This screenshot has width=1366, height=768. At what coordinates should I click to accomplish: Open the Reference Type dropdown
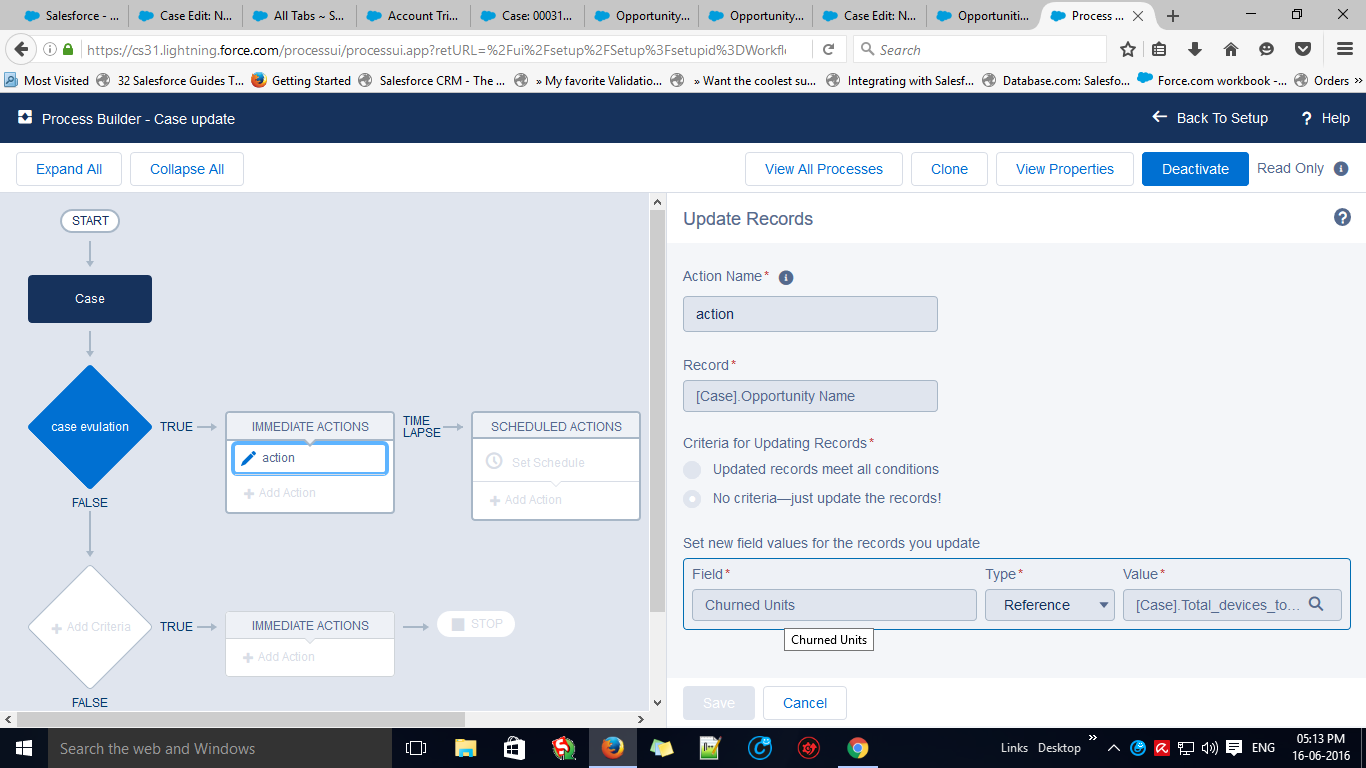(1049, 604)
